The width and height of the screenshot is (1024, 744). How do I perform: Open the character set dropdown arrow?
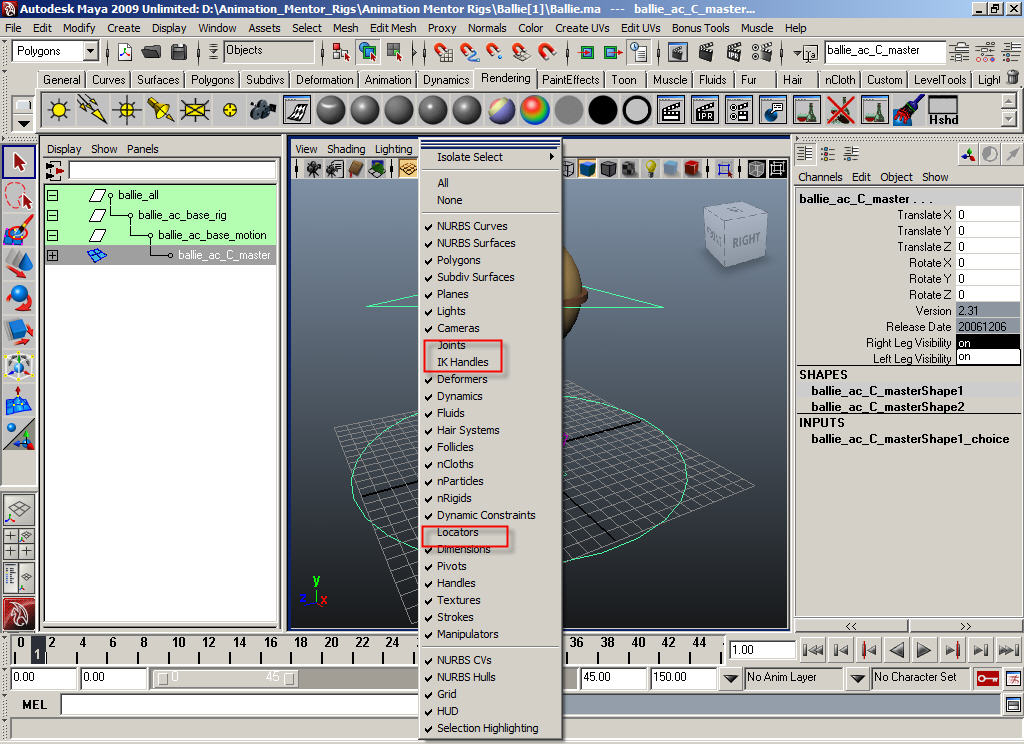click(x=857, y=678)
